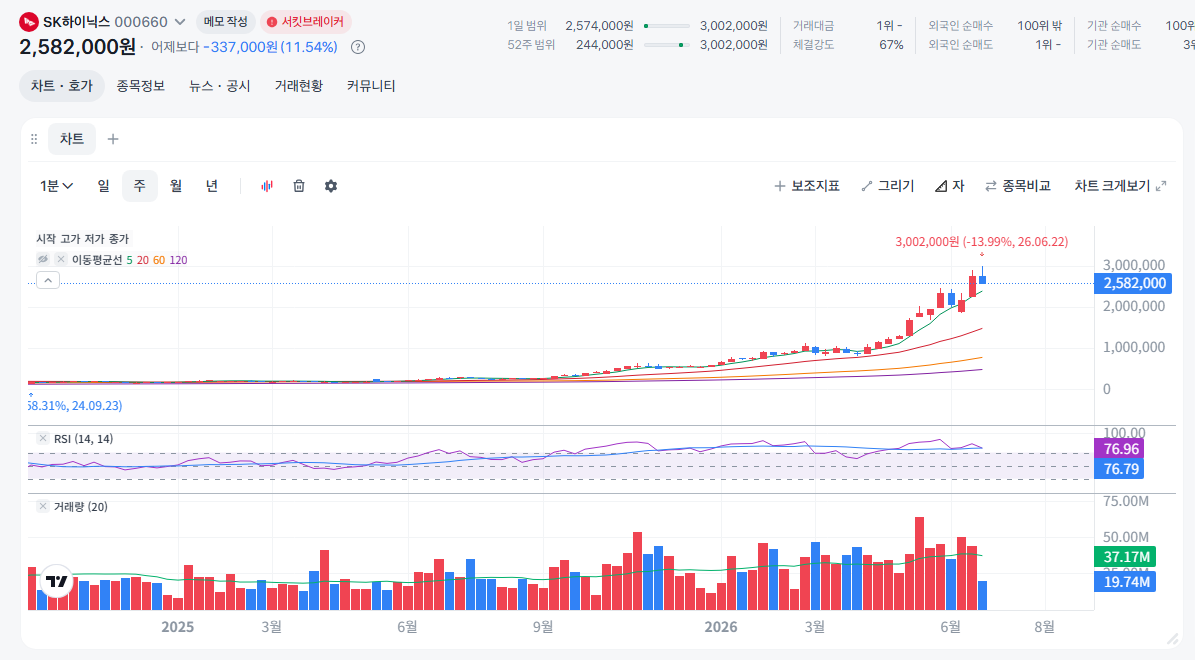
Task: Remove the 이동평균선 indicator with X
Action: click(61, 259)
